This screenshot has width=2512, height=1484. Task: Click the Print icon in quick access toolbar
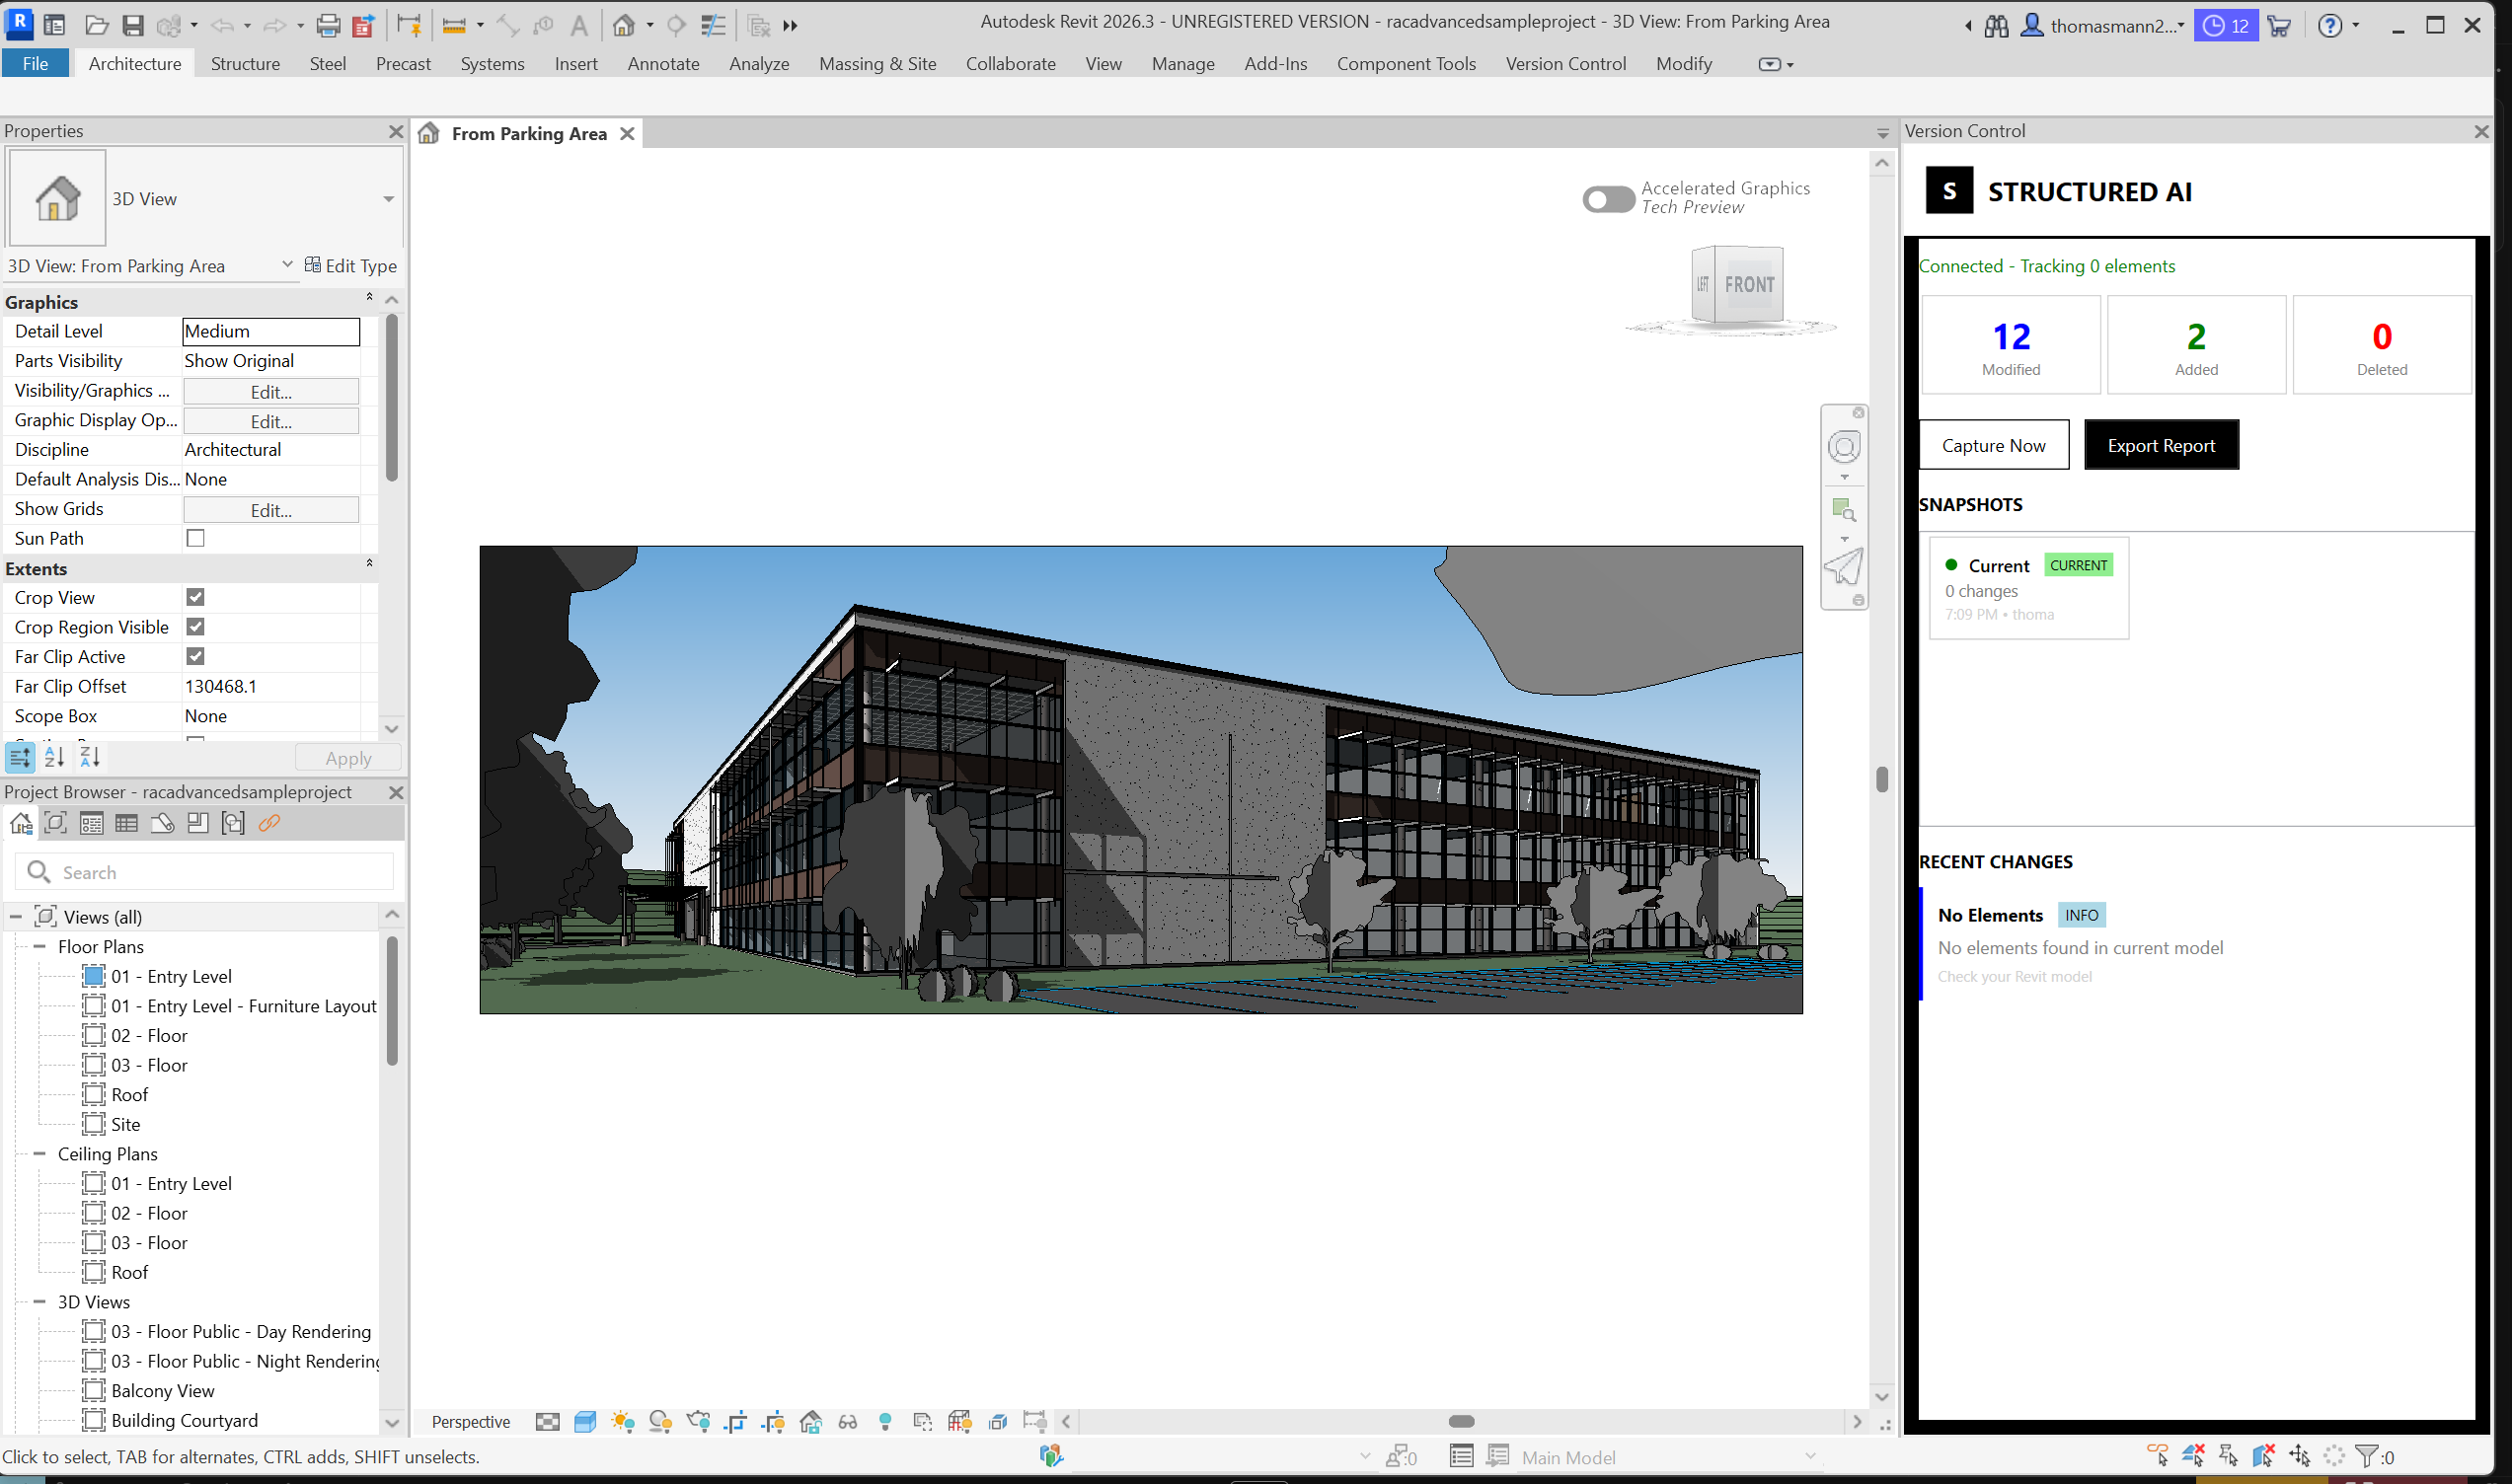(x=328, y=26)
